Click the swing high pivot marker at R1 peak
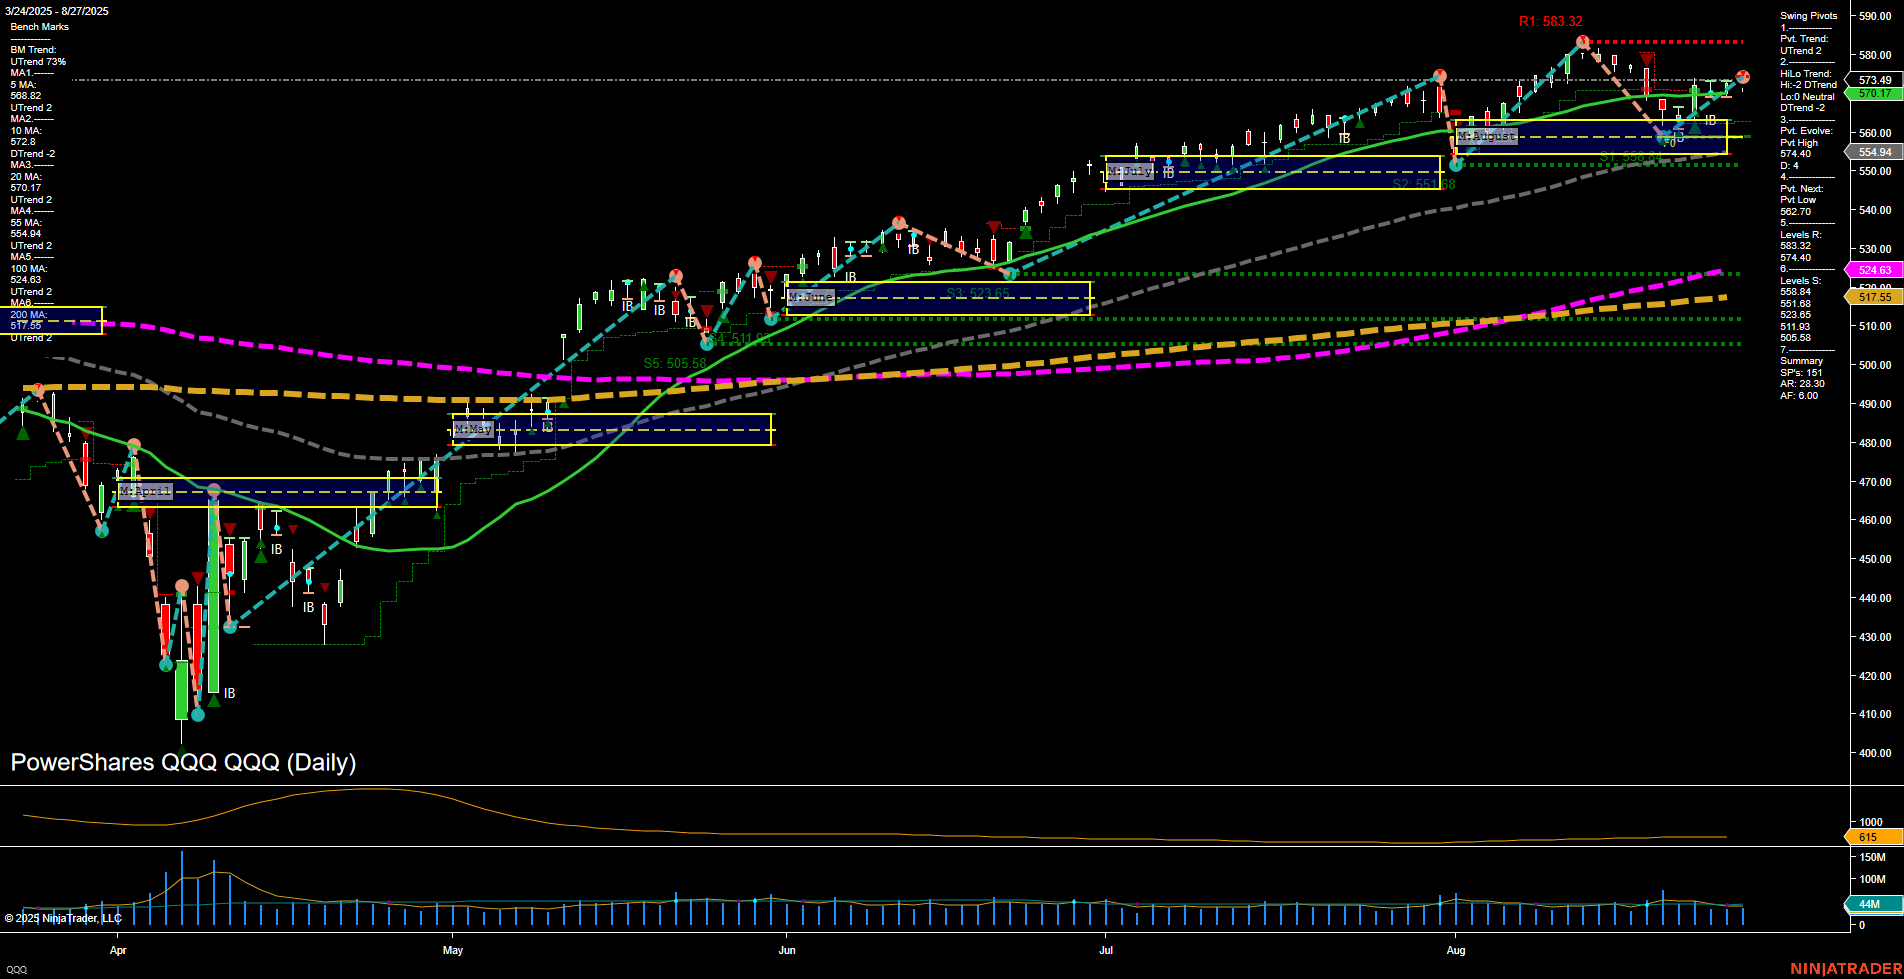The image size is (1904, 979). point(1583,42)
